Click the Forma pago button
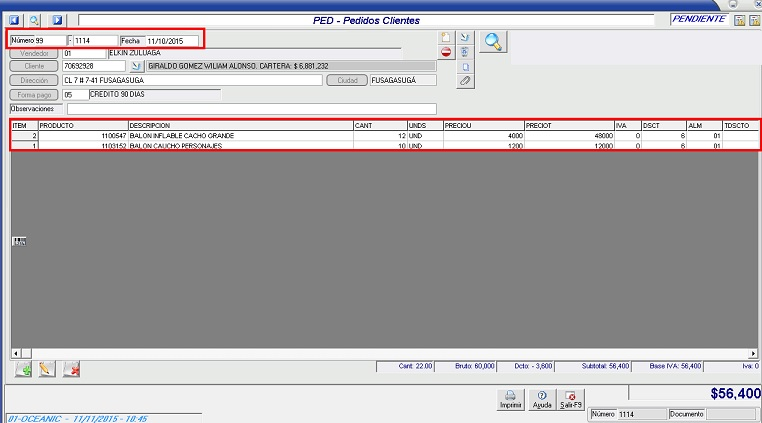 click(x=34, y=94)
